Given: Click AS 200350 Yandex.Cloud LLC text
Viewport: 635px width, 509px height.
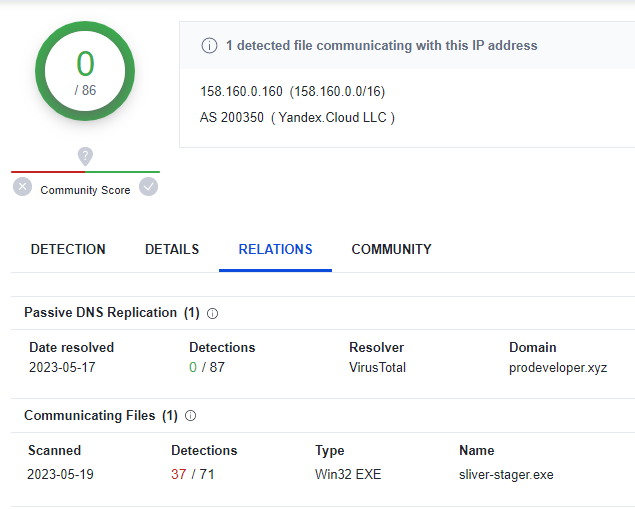Looking at the screenshot, I should [x=297, y=117].
